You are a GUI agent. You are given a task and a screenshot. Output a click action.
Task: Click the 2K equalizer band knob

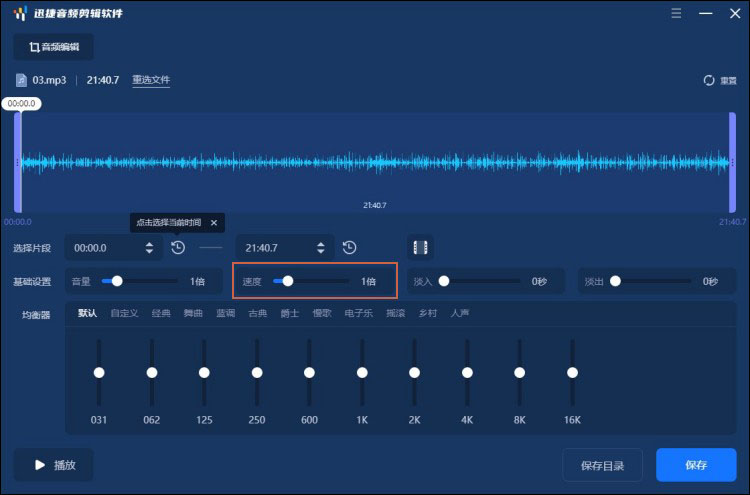click(415, 373)
